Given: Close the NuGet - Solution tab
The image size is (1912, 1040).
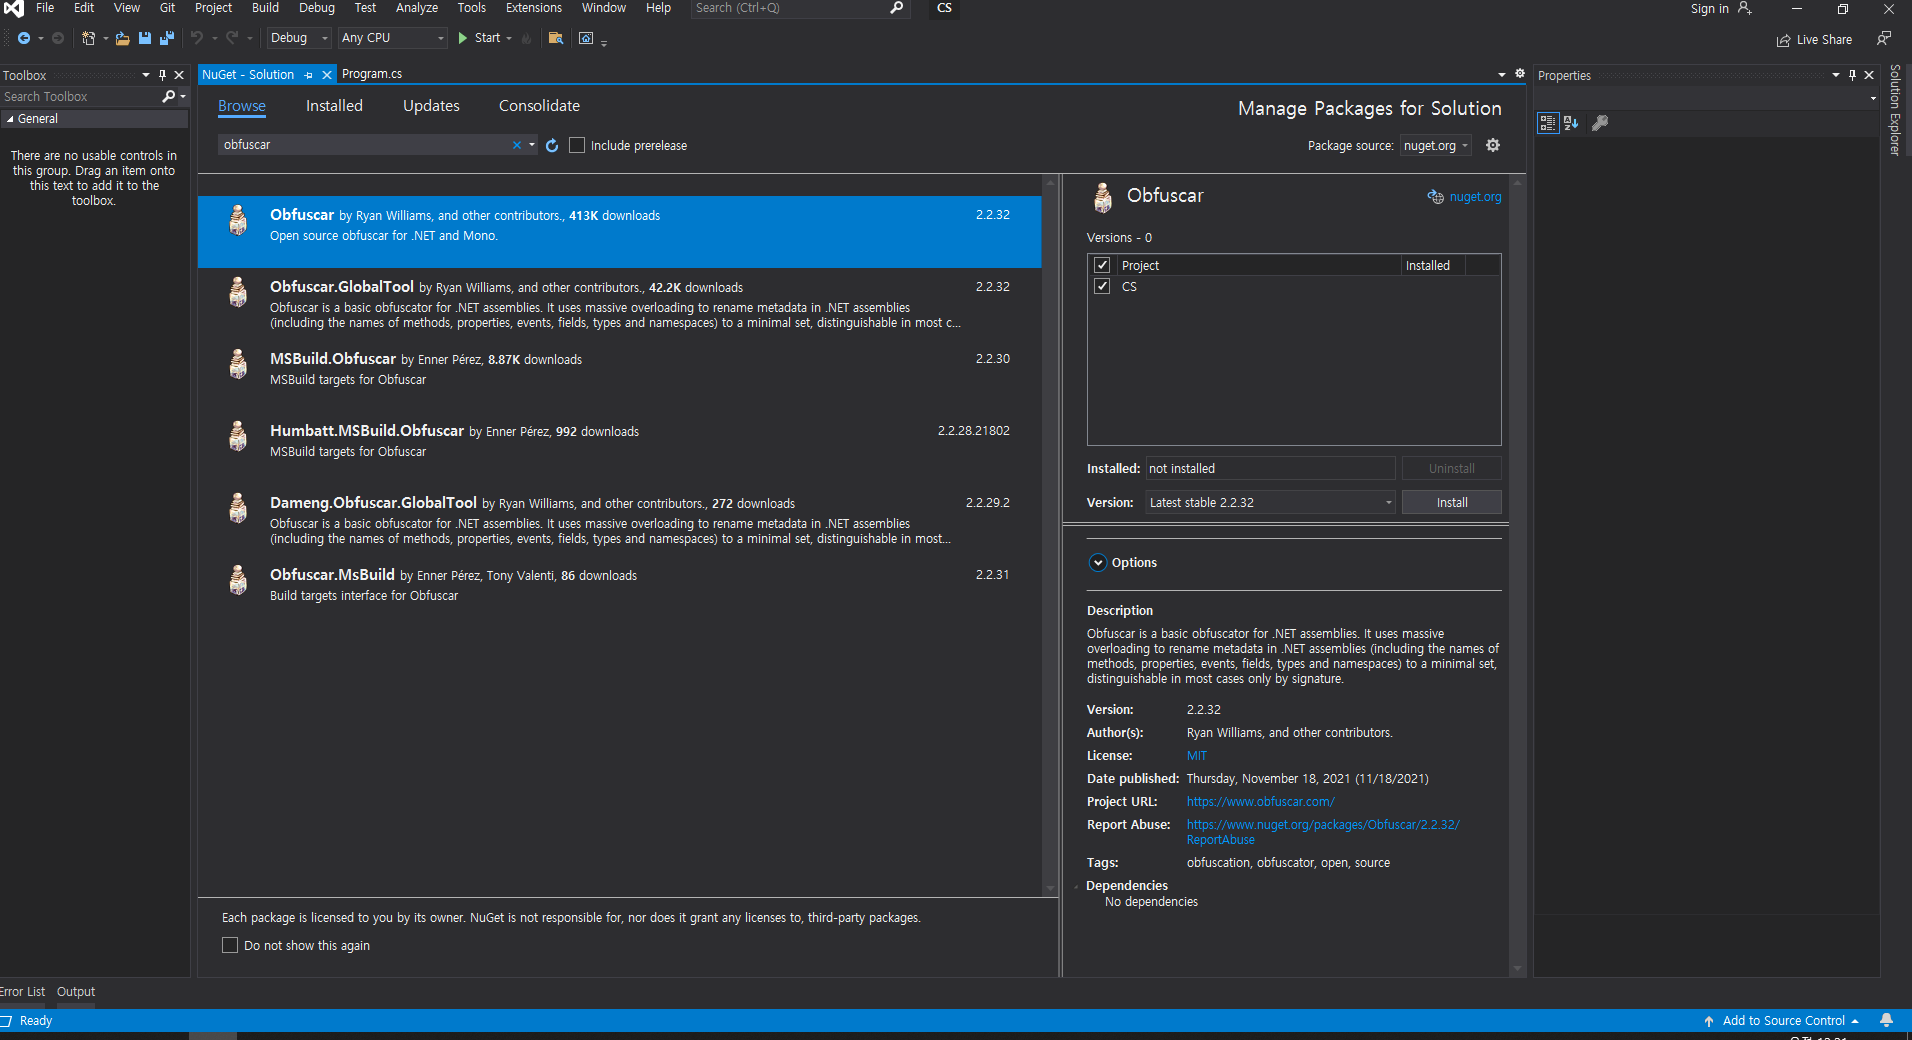Looking at the screenshot, I should tap(326, 75).
